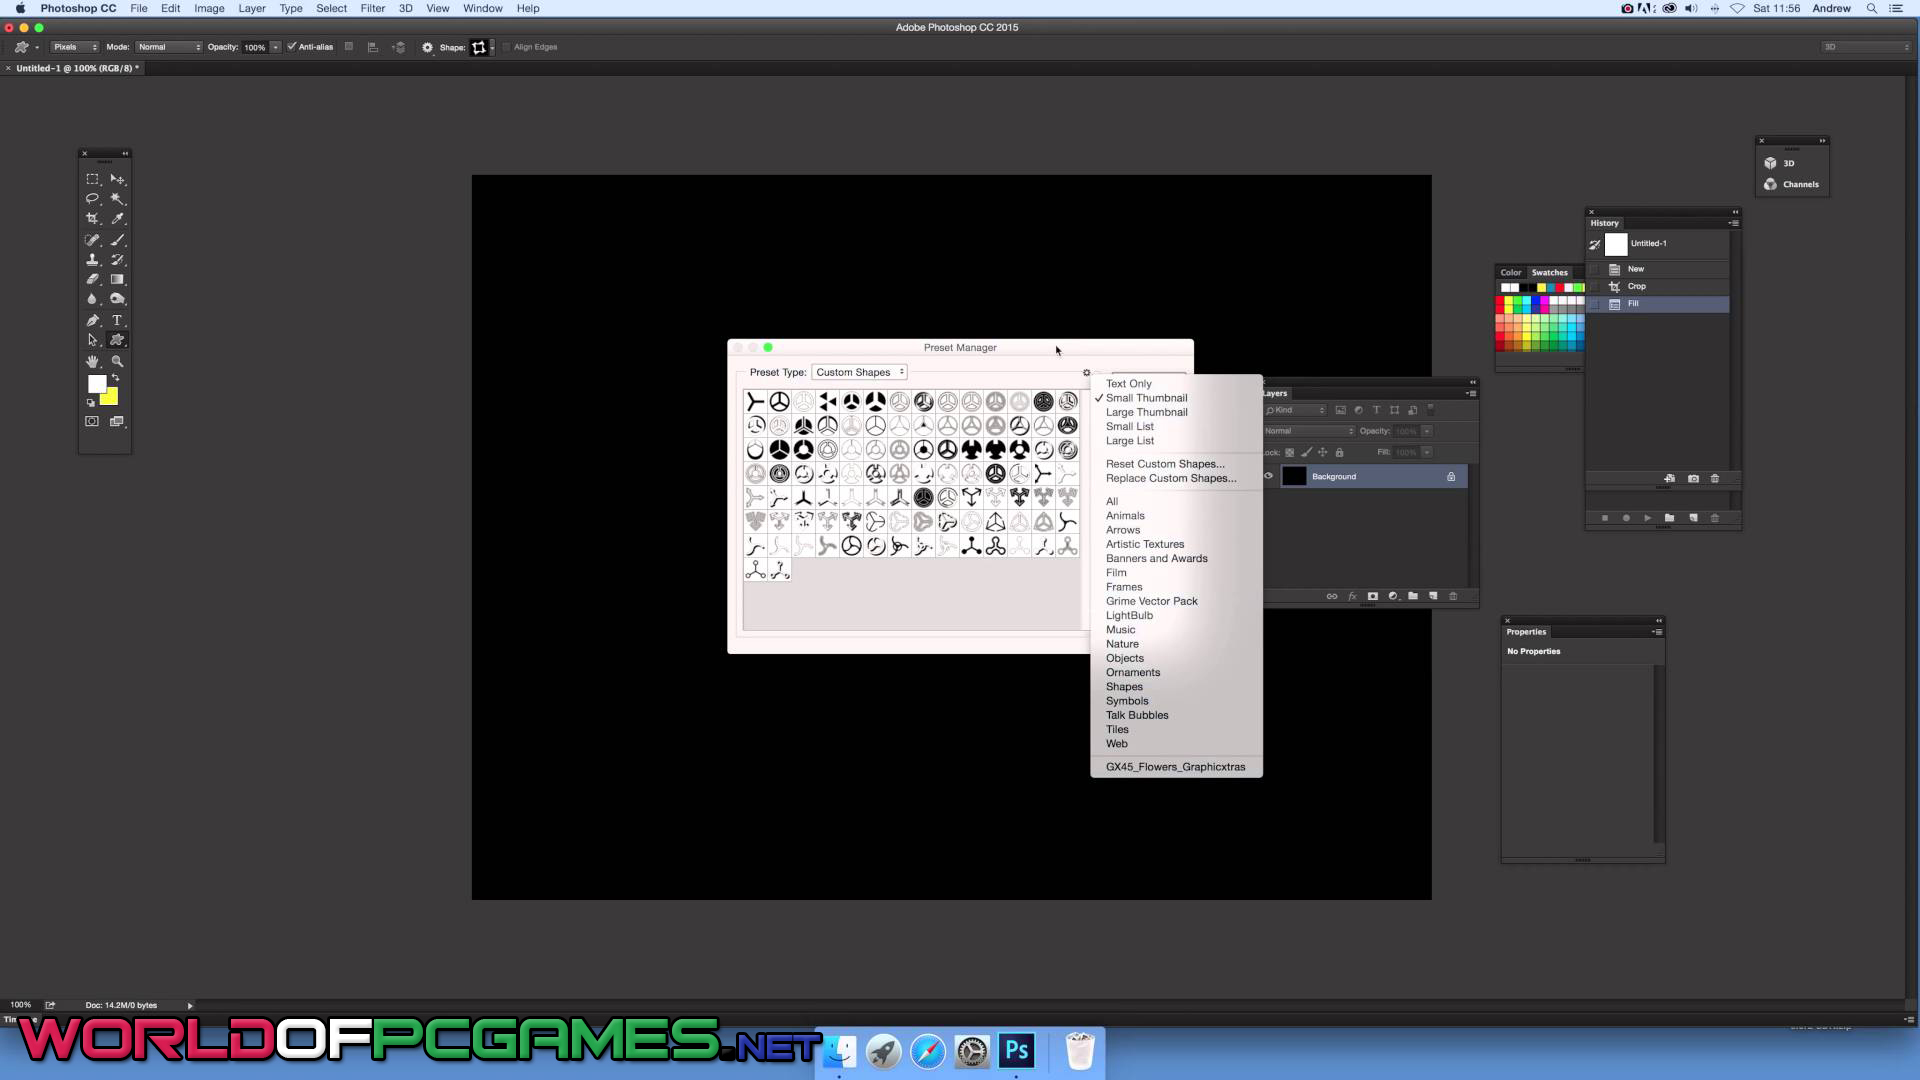Hide the Background layer eye icon
The height and width of the screenshot is (1080, 1920).
pos(1269,476)
